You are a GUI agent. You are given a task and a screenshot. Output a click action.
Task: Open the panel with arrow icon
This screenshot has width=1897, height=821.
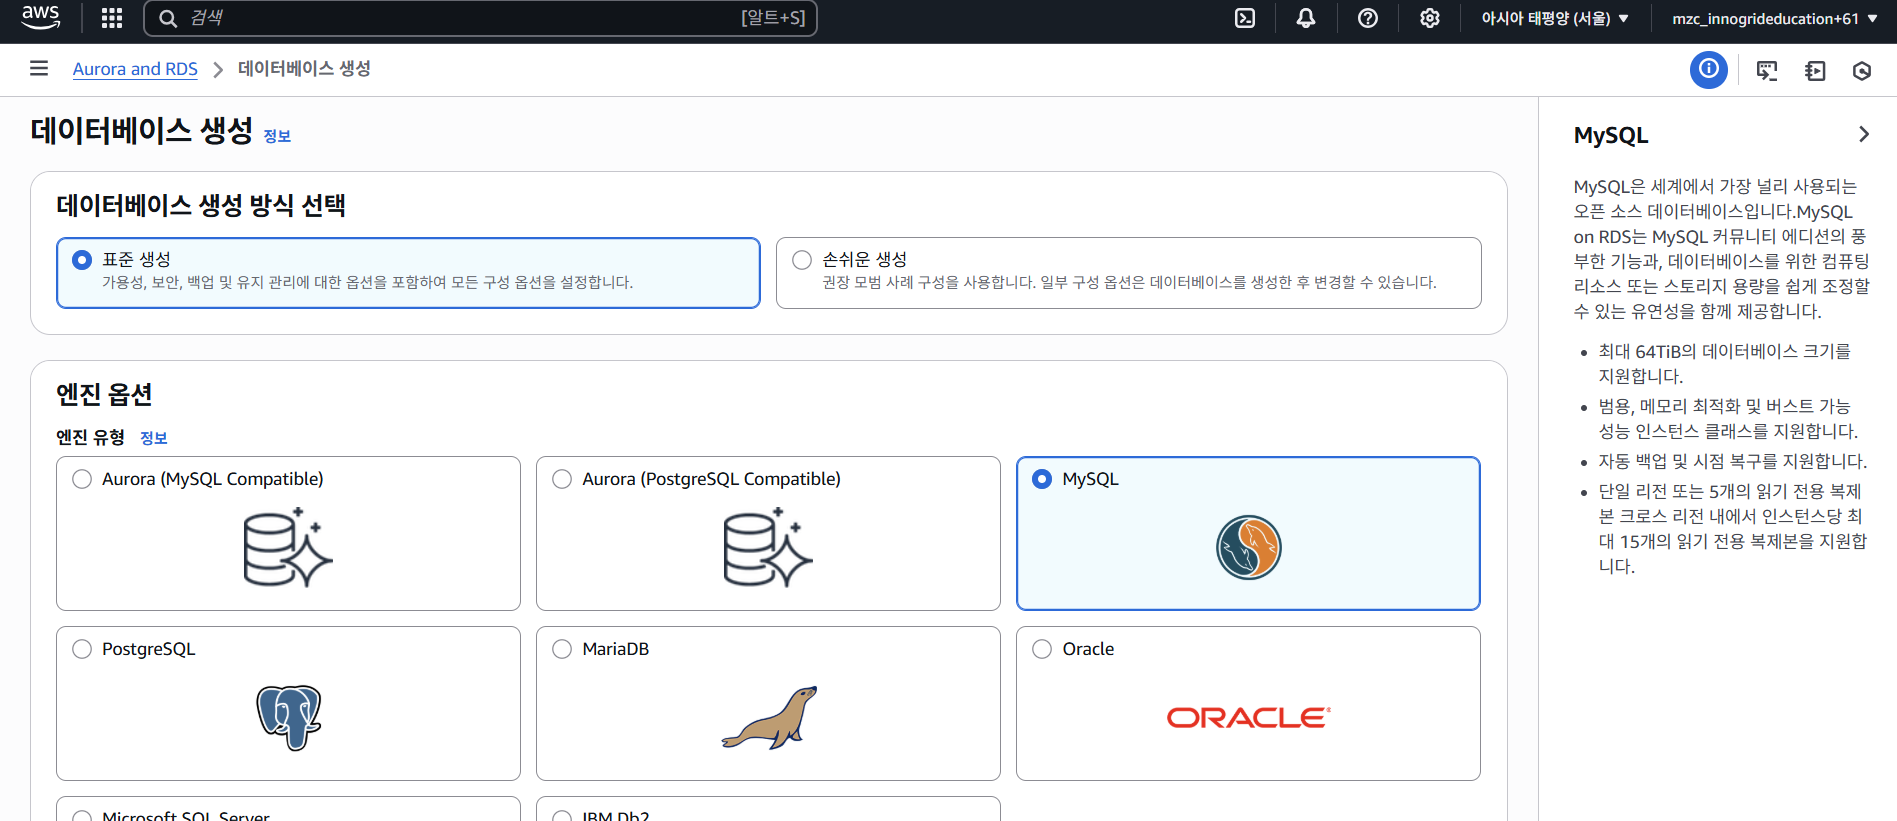(x=1815, y=70)
